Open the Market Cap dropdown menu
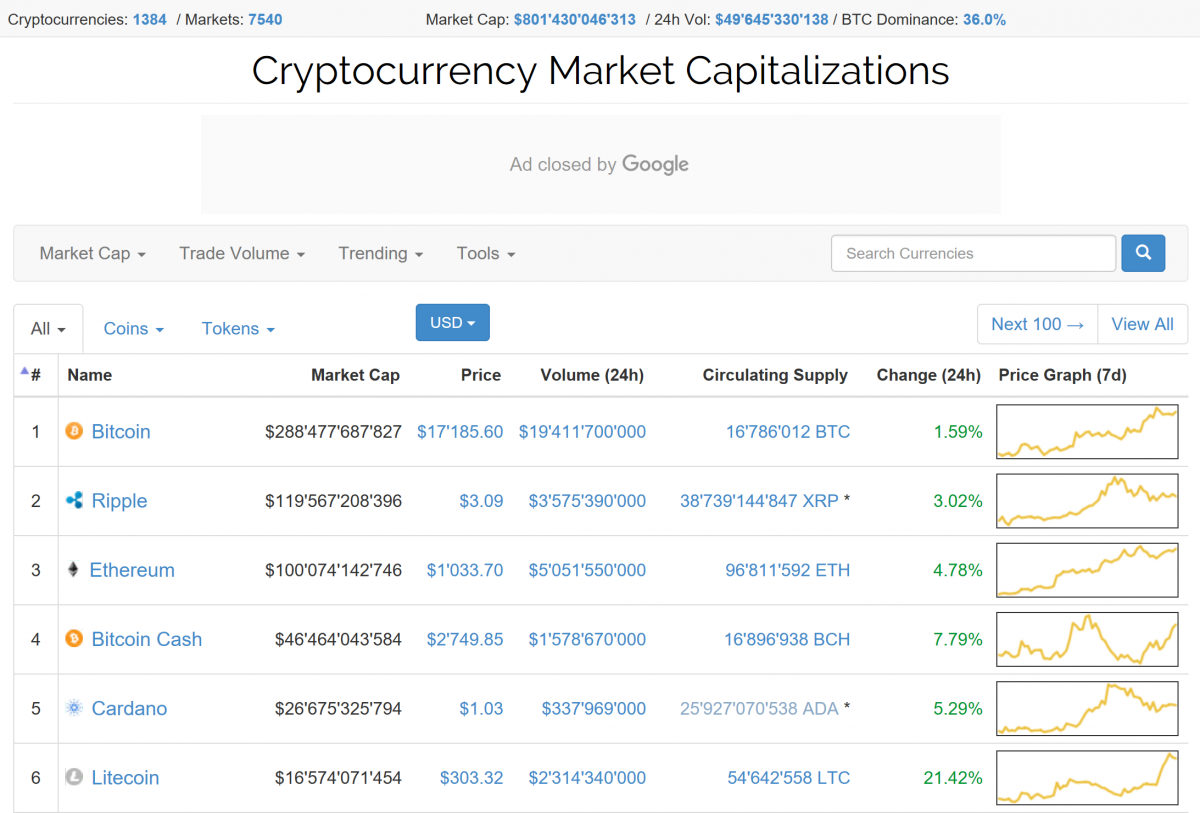This screenshot has height=813, width=1200. click(x=92, y=253)
